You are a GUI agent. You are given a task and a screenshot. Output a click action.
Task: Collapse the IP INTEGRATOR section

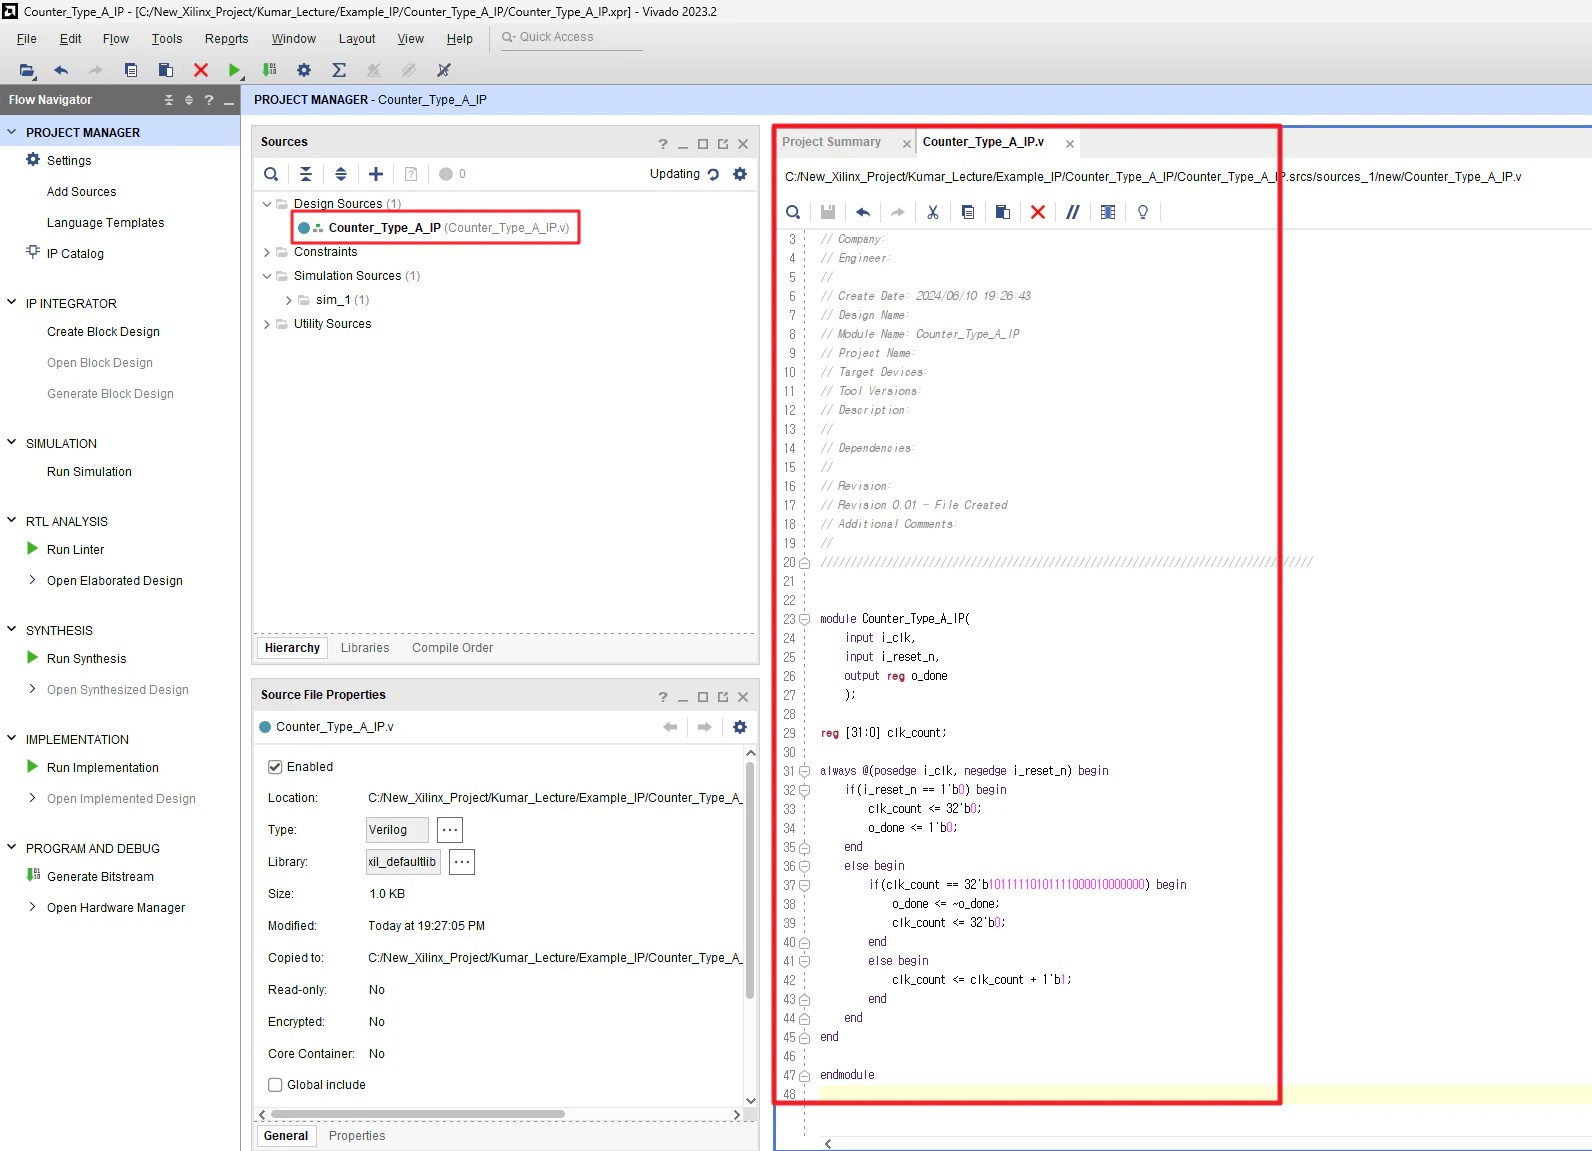point(12,302)
